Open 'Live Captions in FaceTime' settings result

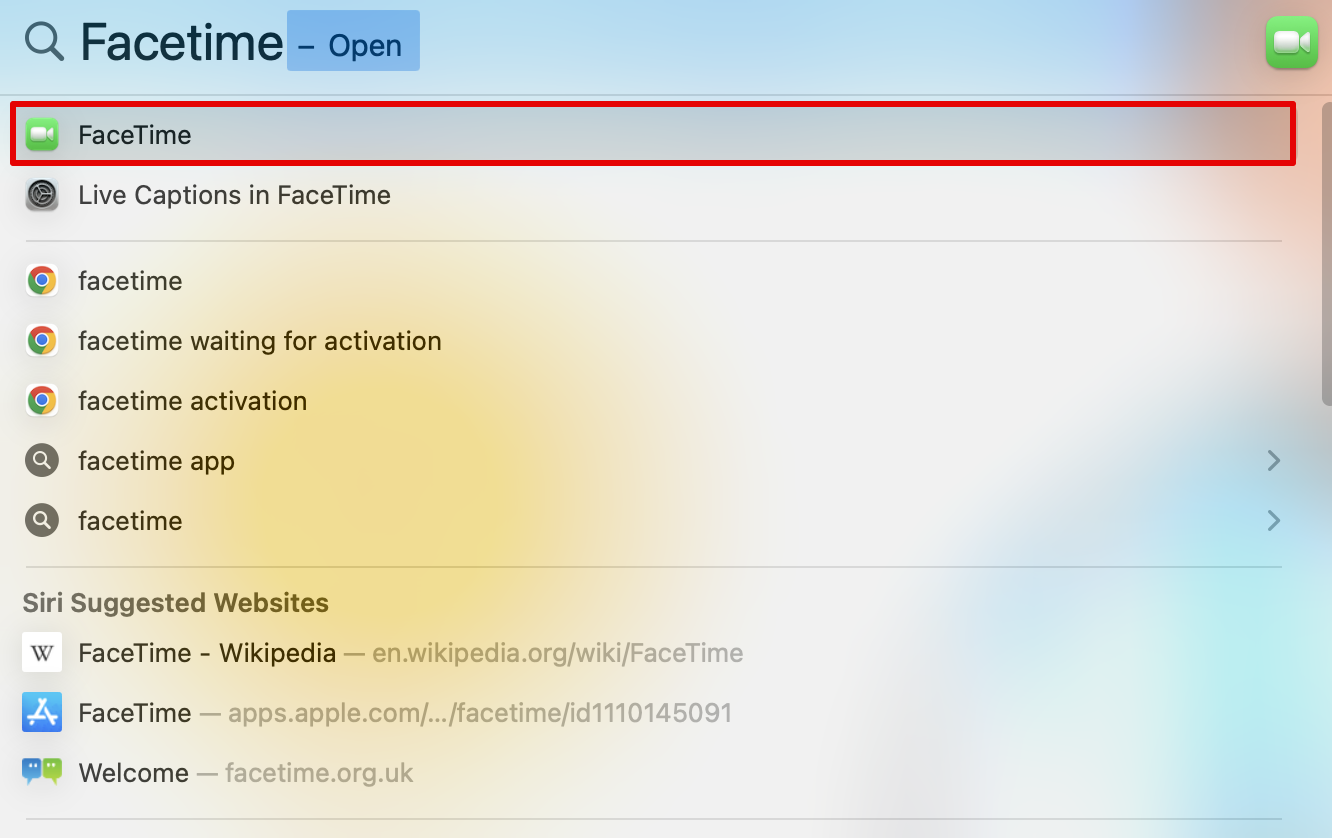tap(653, 194)
